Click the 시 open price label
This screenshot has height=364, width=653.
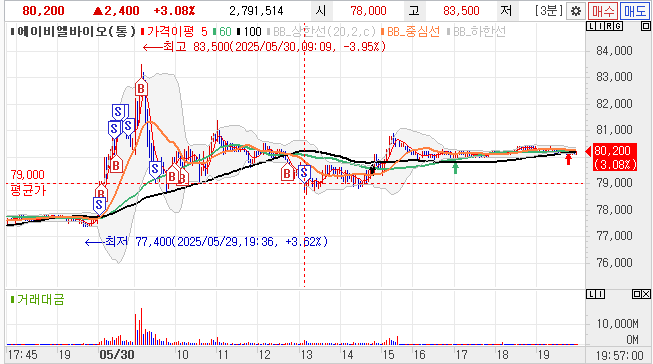pos(321,11)
